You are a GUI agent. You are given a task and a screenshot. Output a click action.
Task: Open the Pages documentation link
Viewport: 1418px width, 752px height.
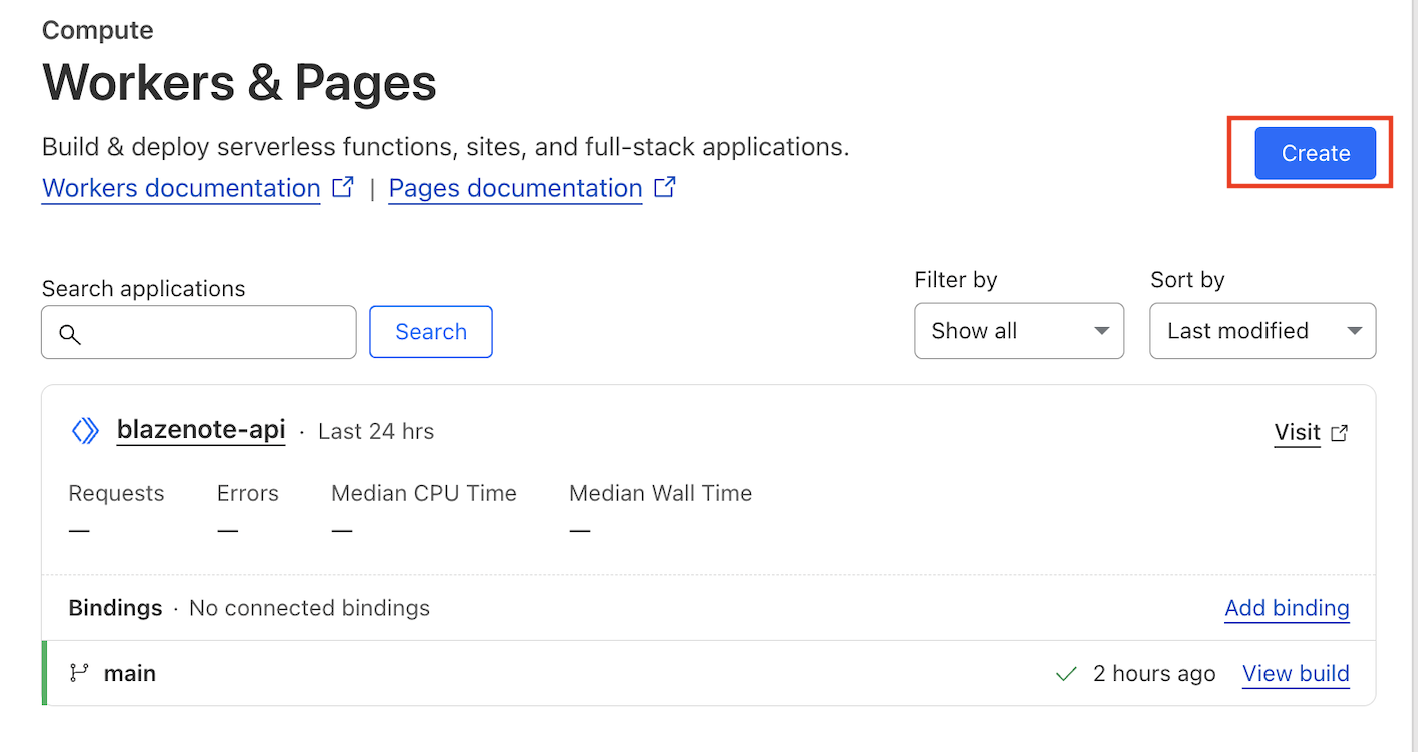click(x=515, y=188)
